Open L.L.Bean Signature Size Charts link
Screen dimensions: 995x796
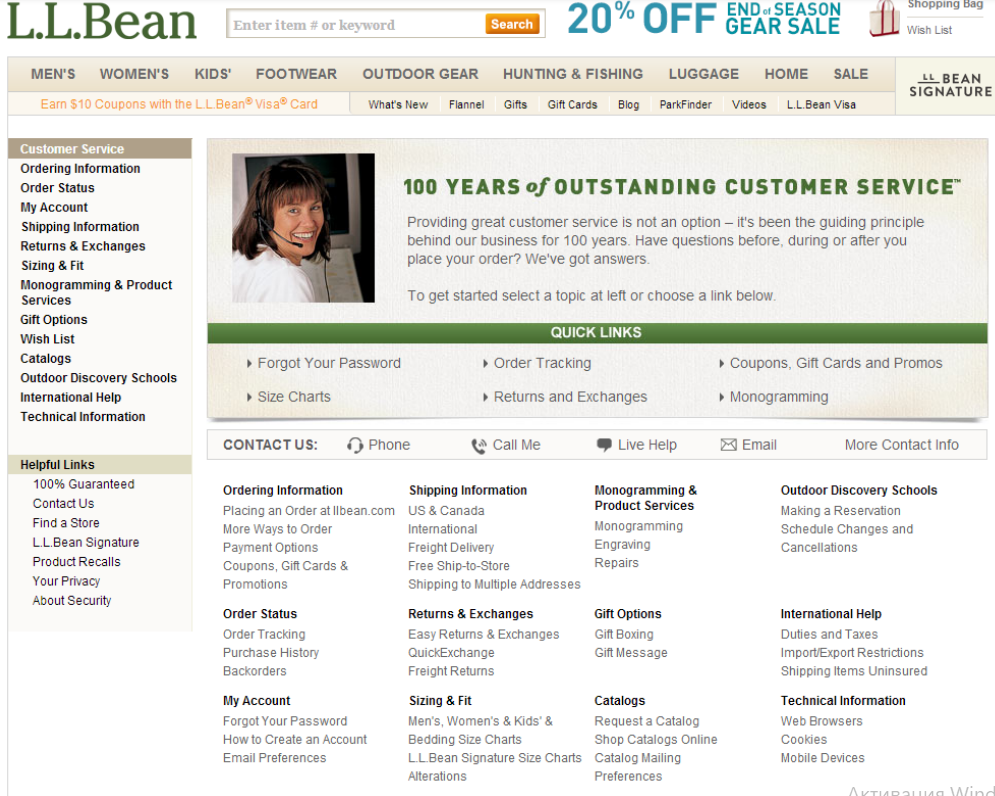(x=494, y=759)
